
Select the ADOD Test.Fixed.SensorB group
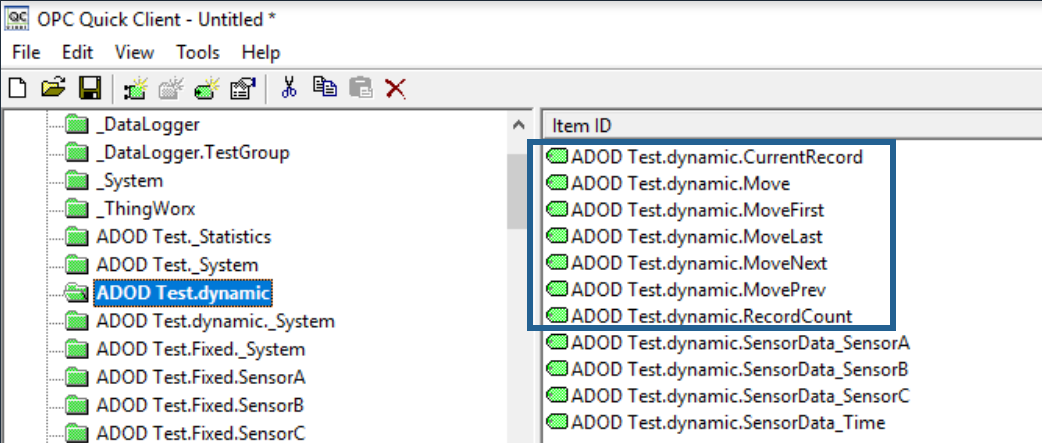(x=200, y=405)
